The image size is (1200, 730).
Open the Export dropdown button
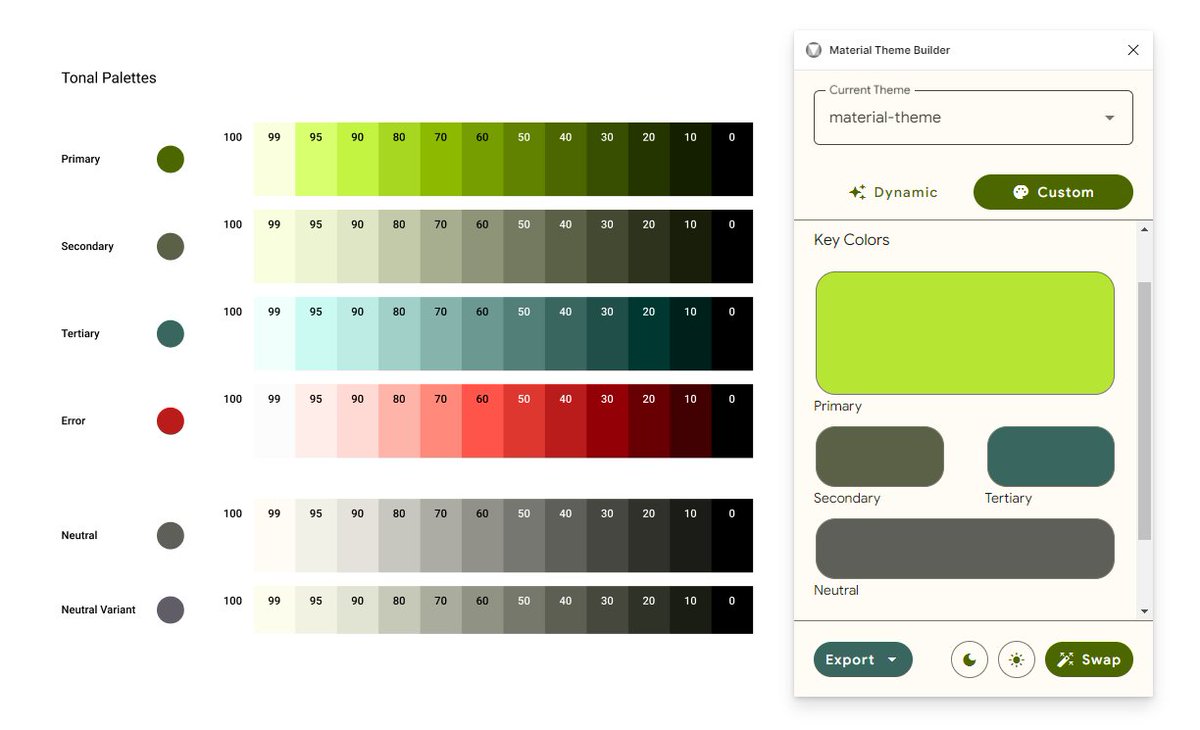pyautogui.click(x=863, y=660)
